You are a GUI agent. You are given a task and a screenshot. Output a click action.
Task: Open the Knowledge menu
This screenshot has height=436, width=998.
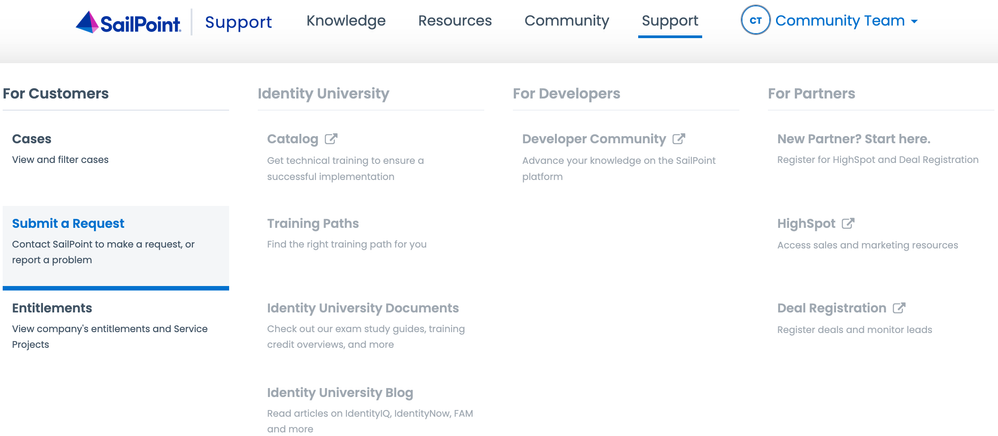point(346,21)
